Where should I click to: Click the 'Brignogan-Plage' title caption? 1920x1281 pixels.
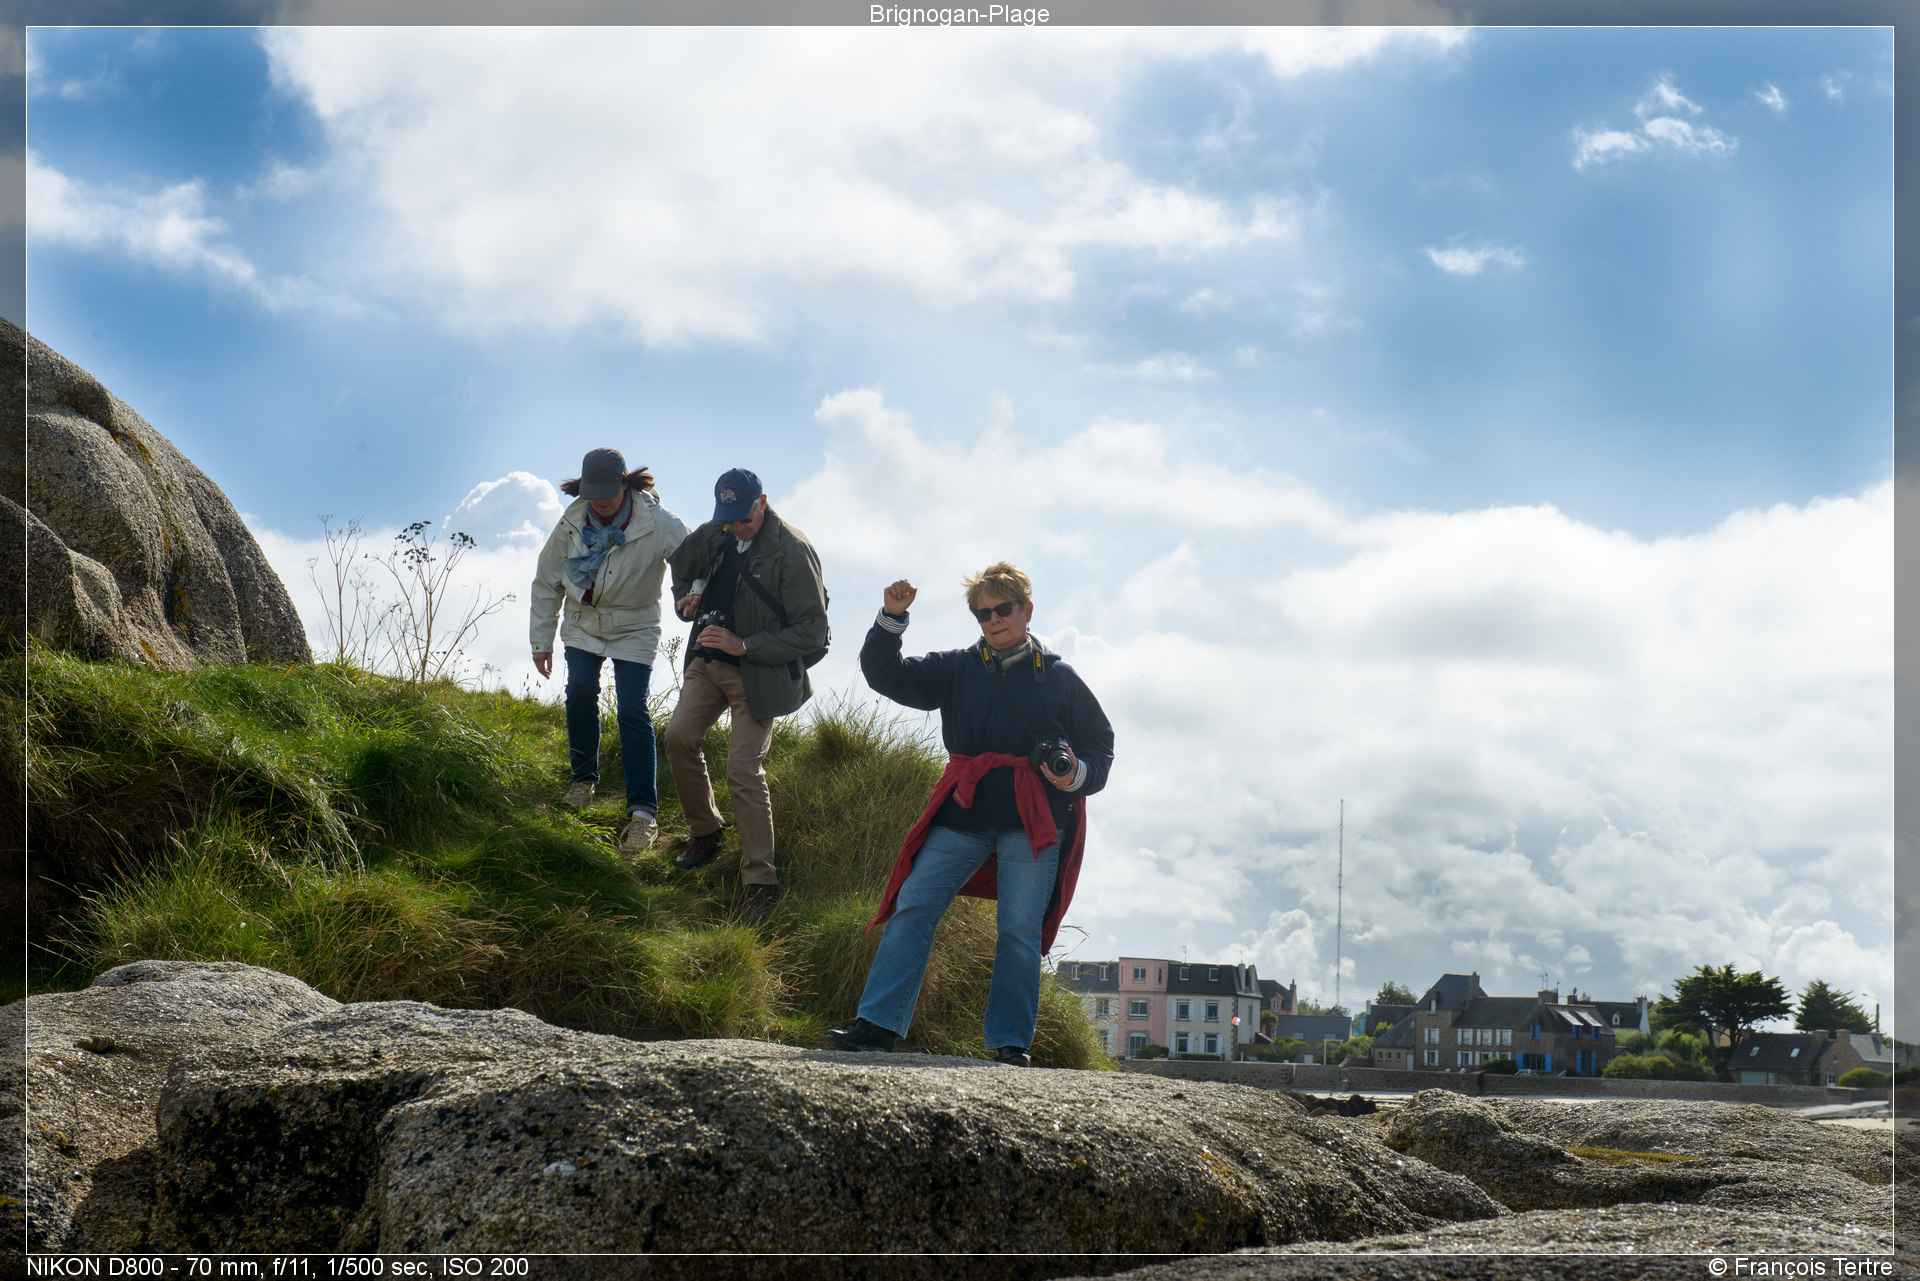pyautogui.click(x=959, y=14)
